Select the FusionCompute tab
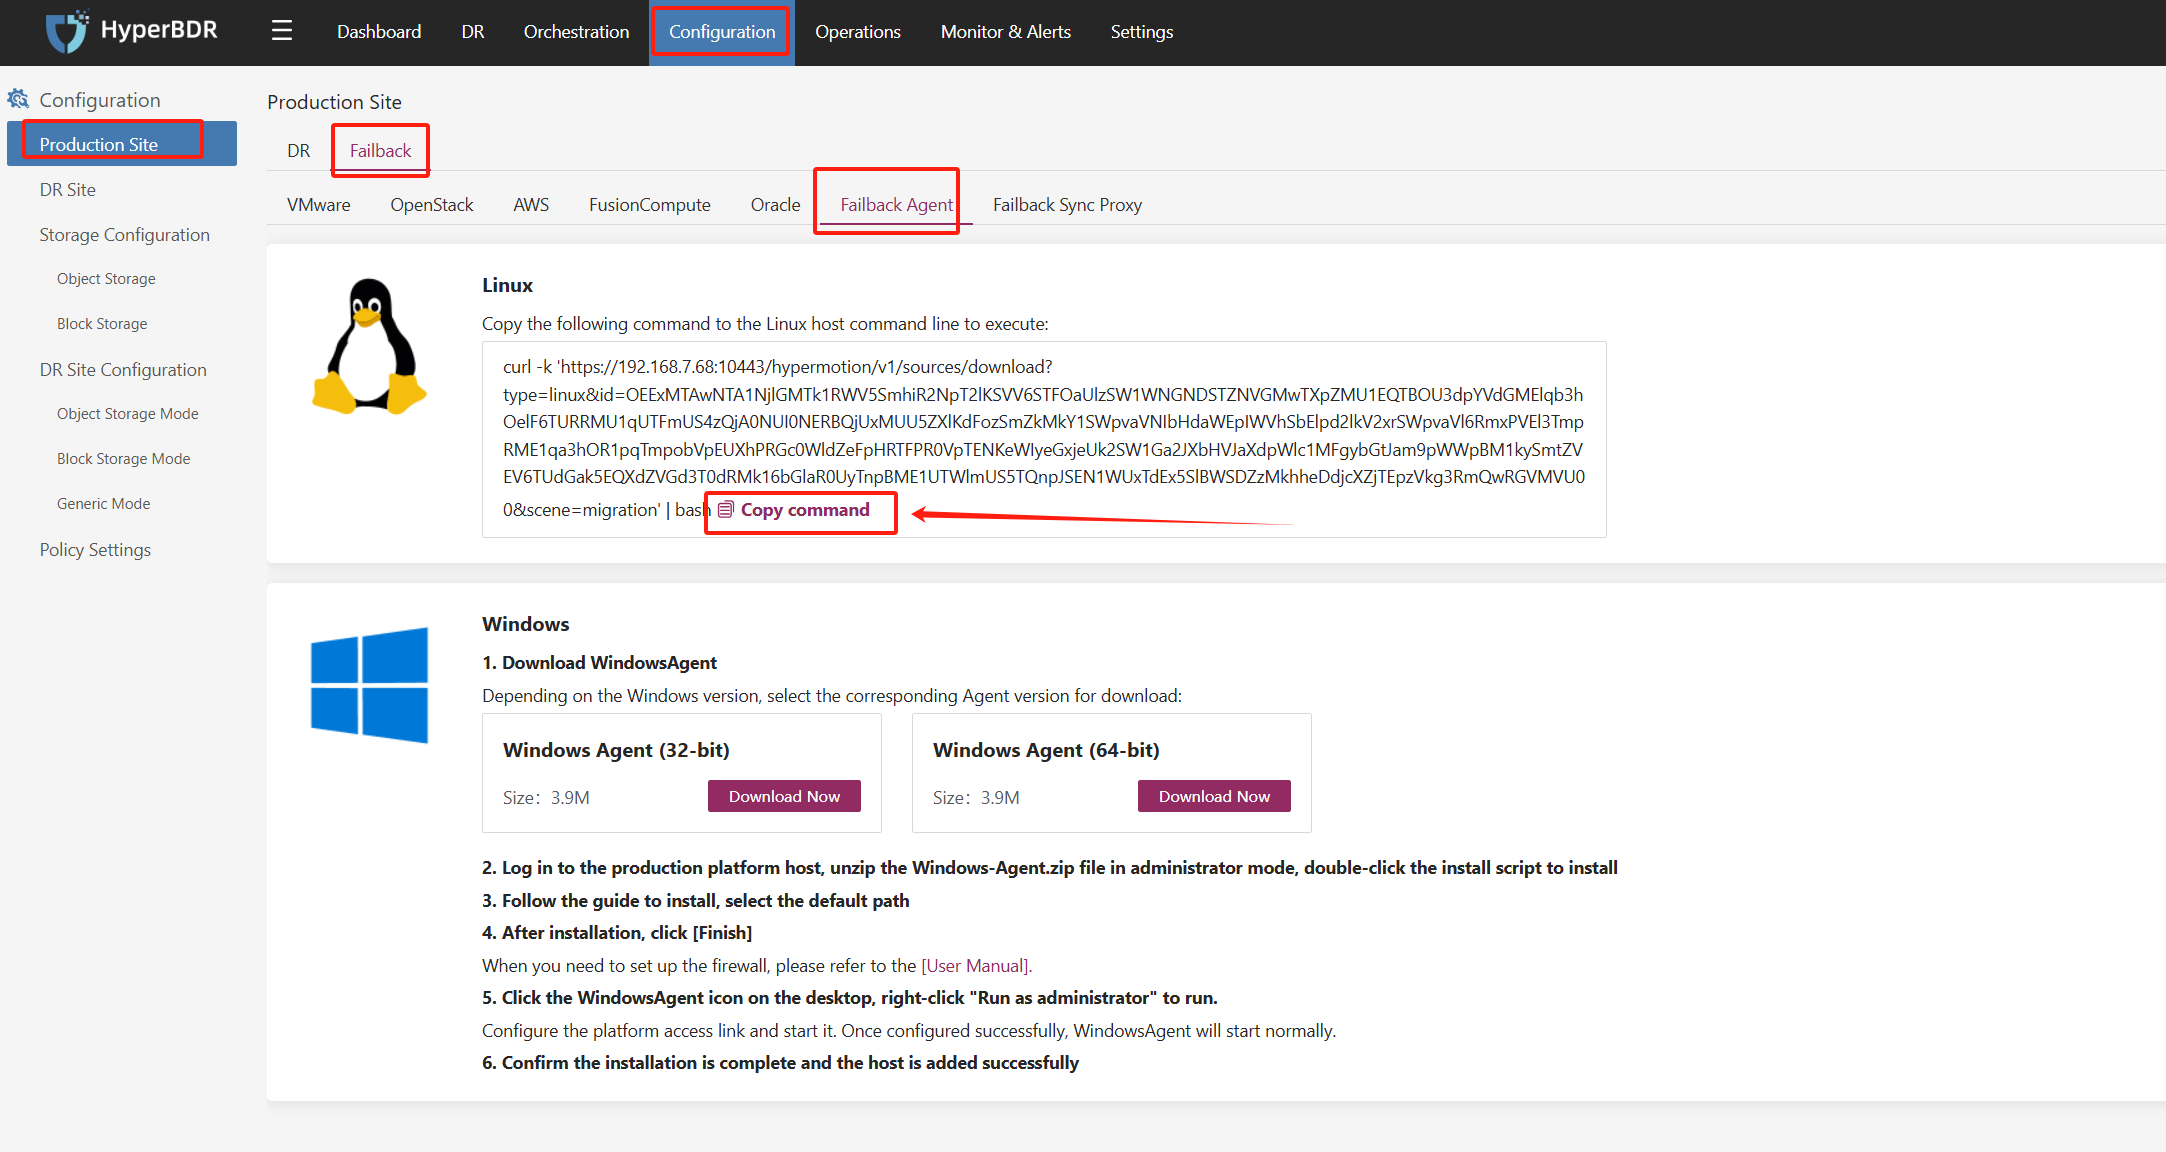Viewport: 2166px width, 1152px height. tap(650, 204)
